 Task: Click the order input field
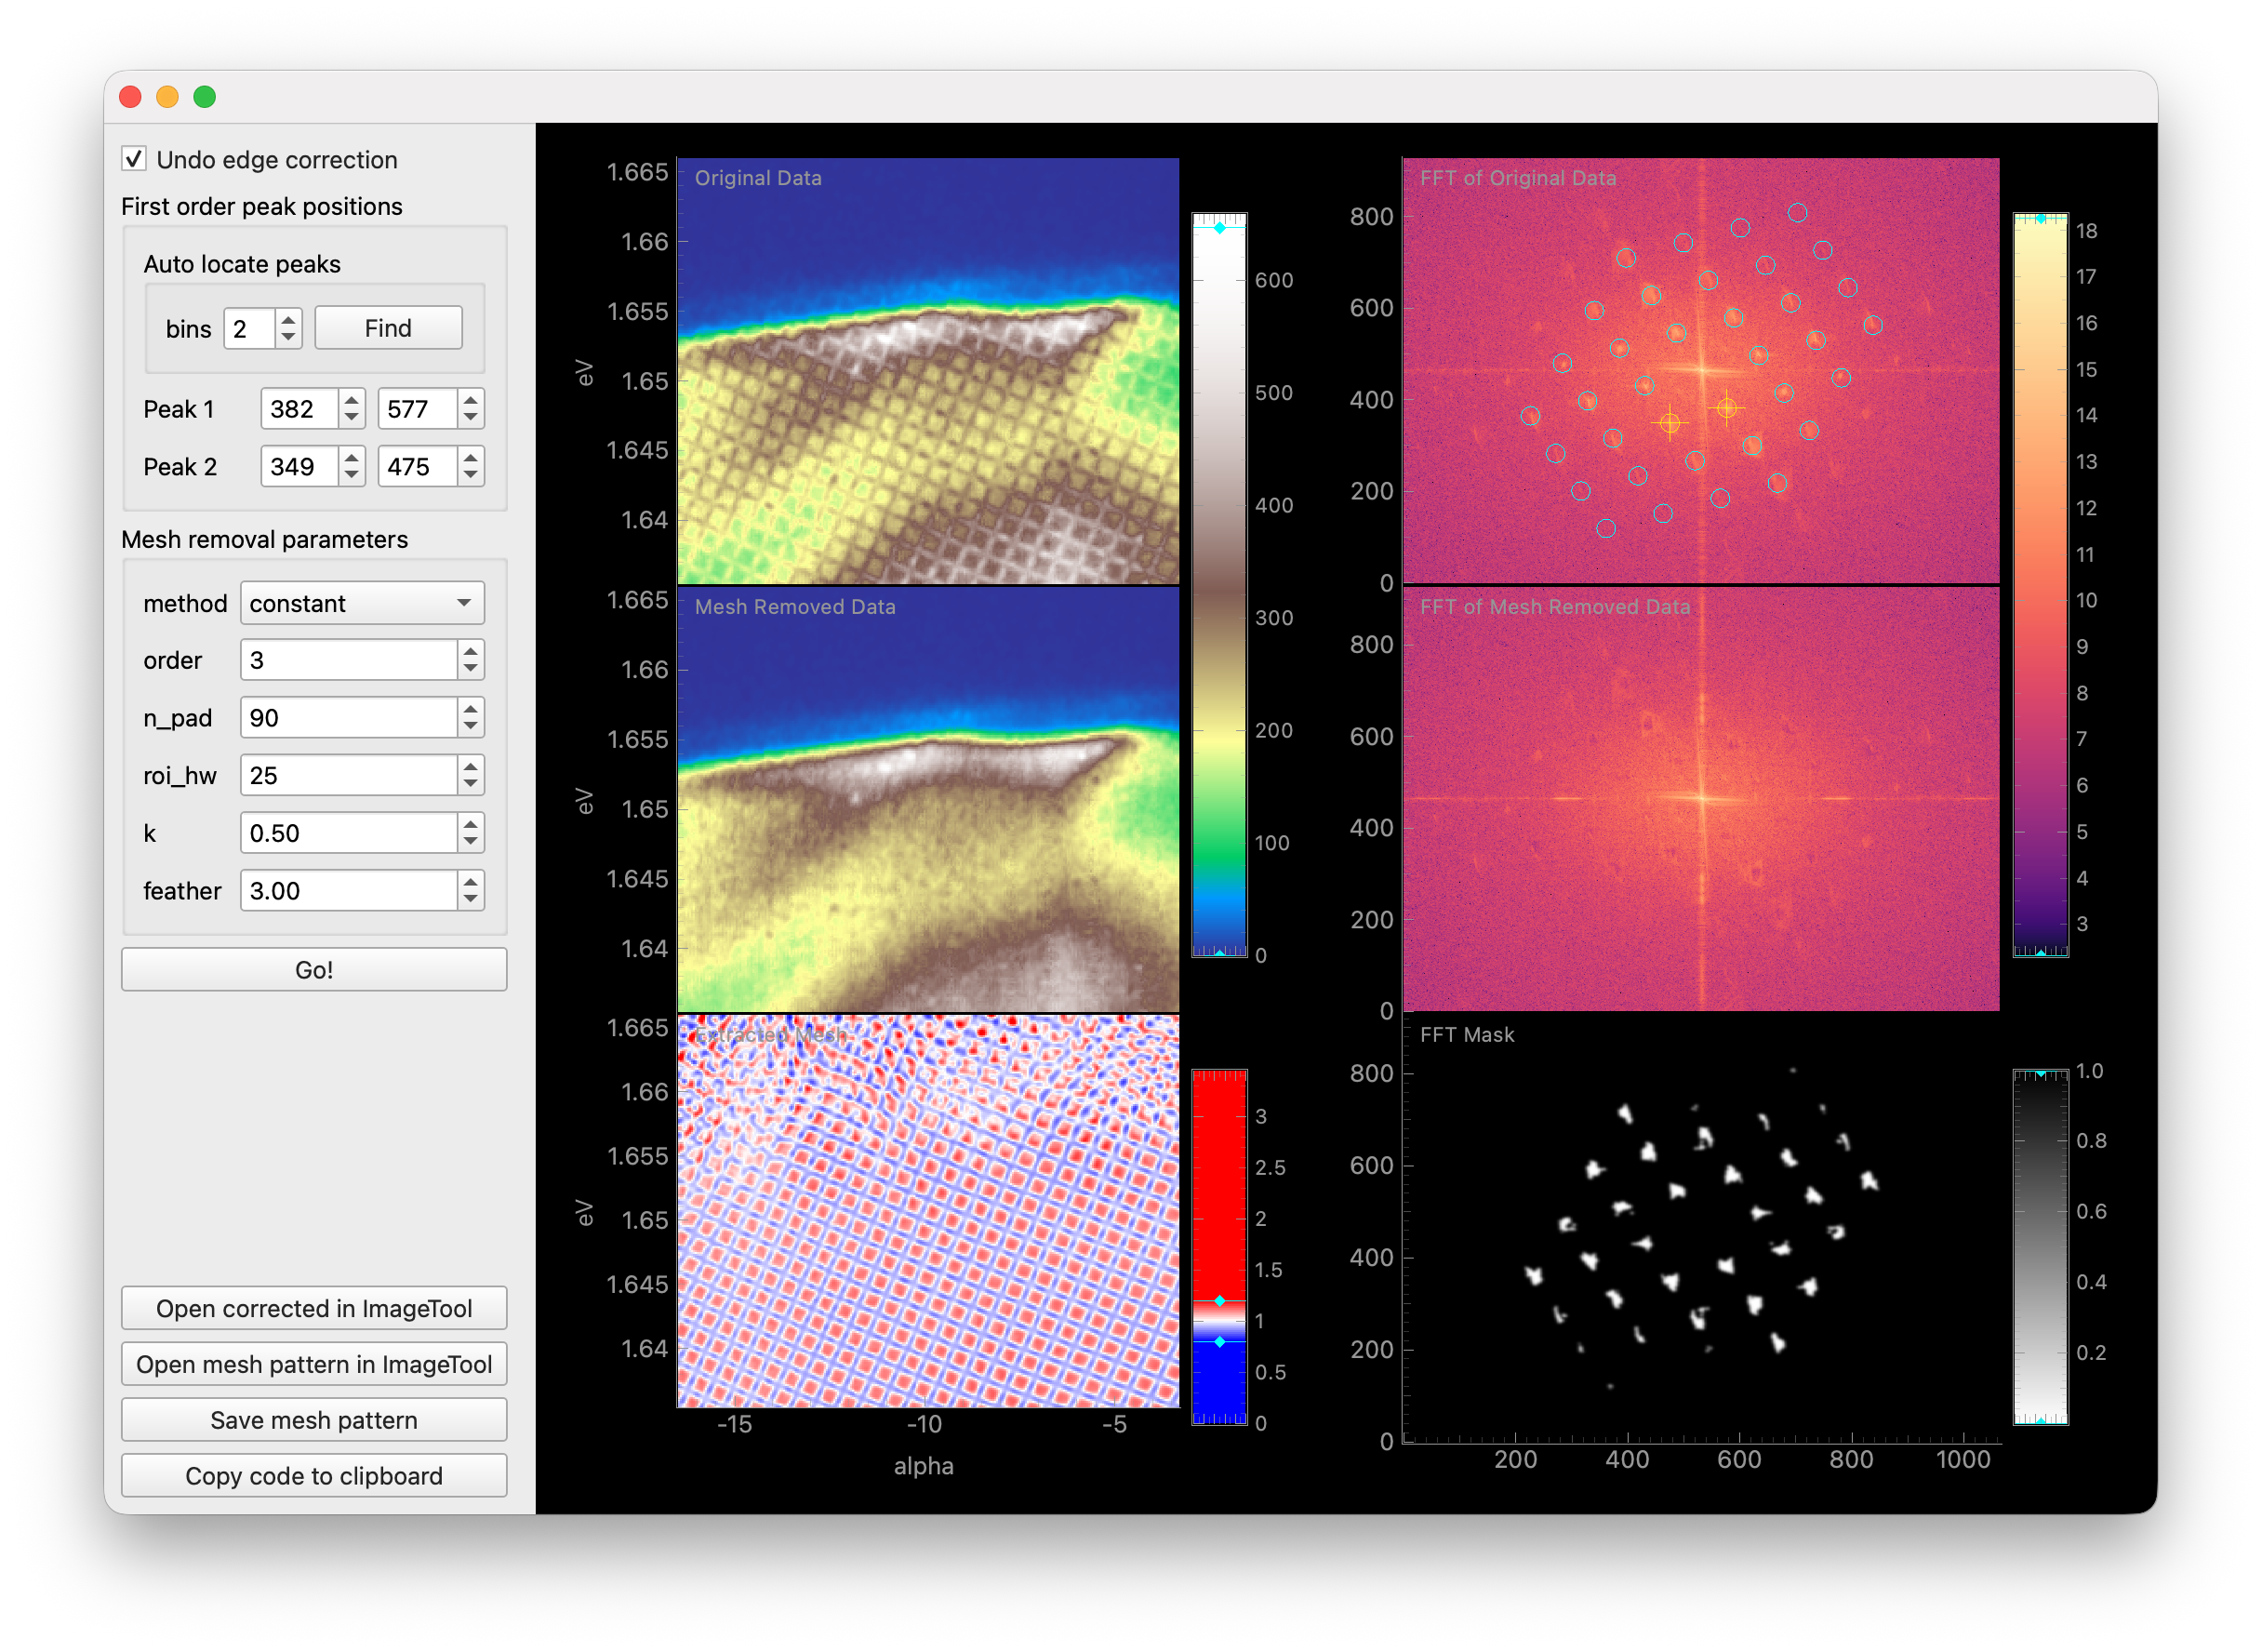coord(349,660)
